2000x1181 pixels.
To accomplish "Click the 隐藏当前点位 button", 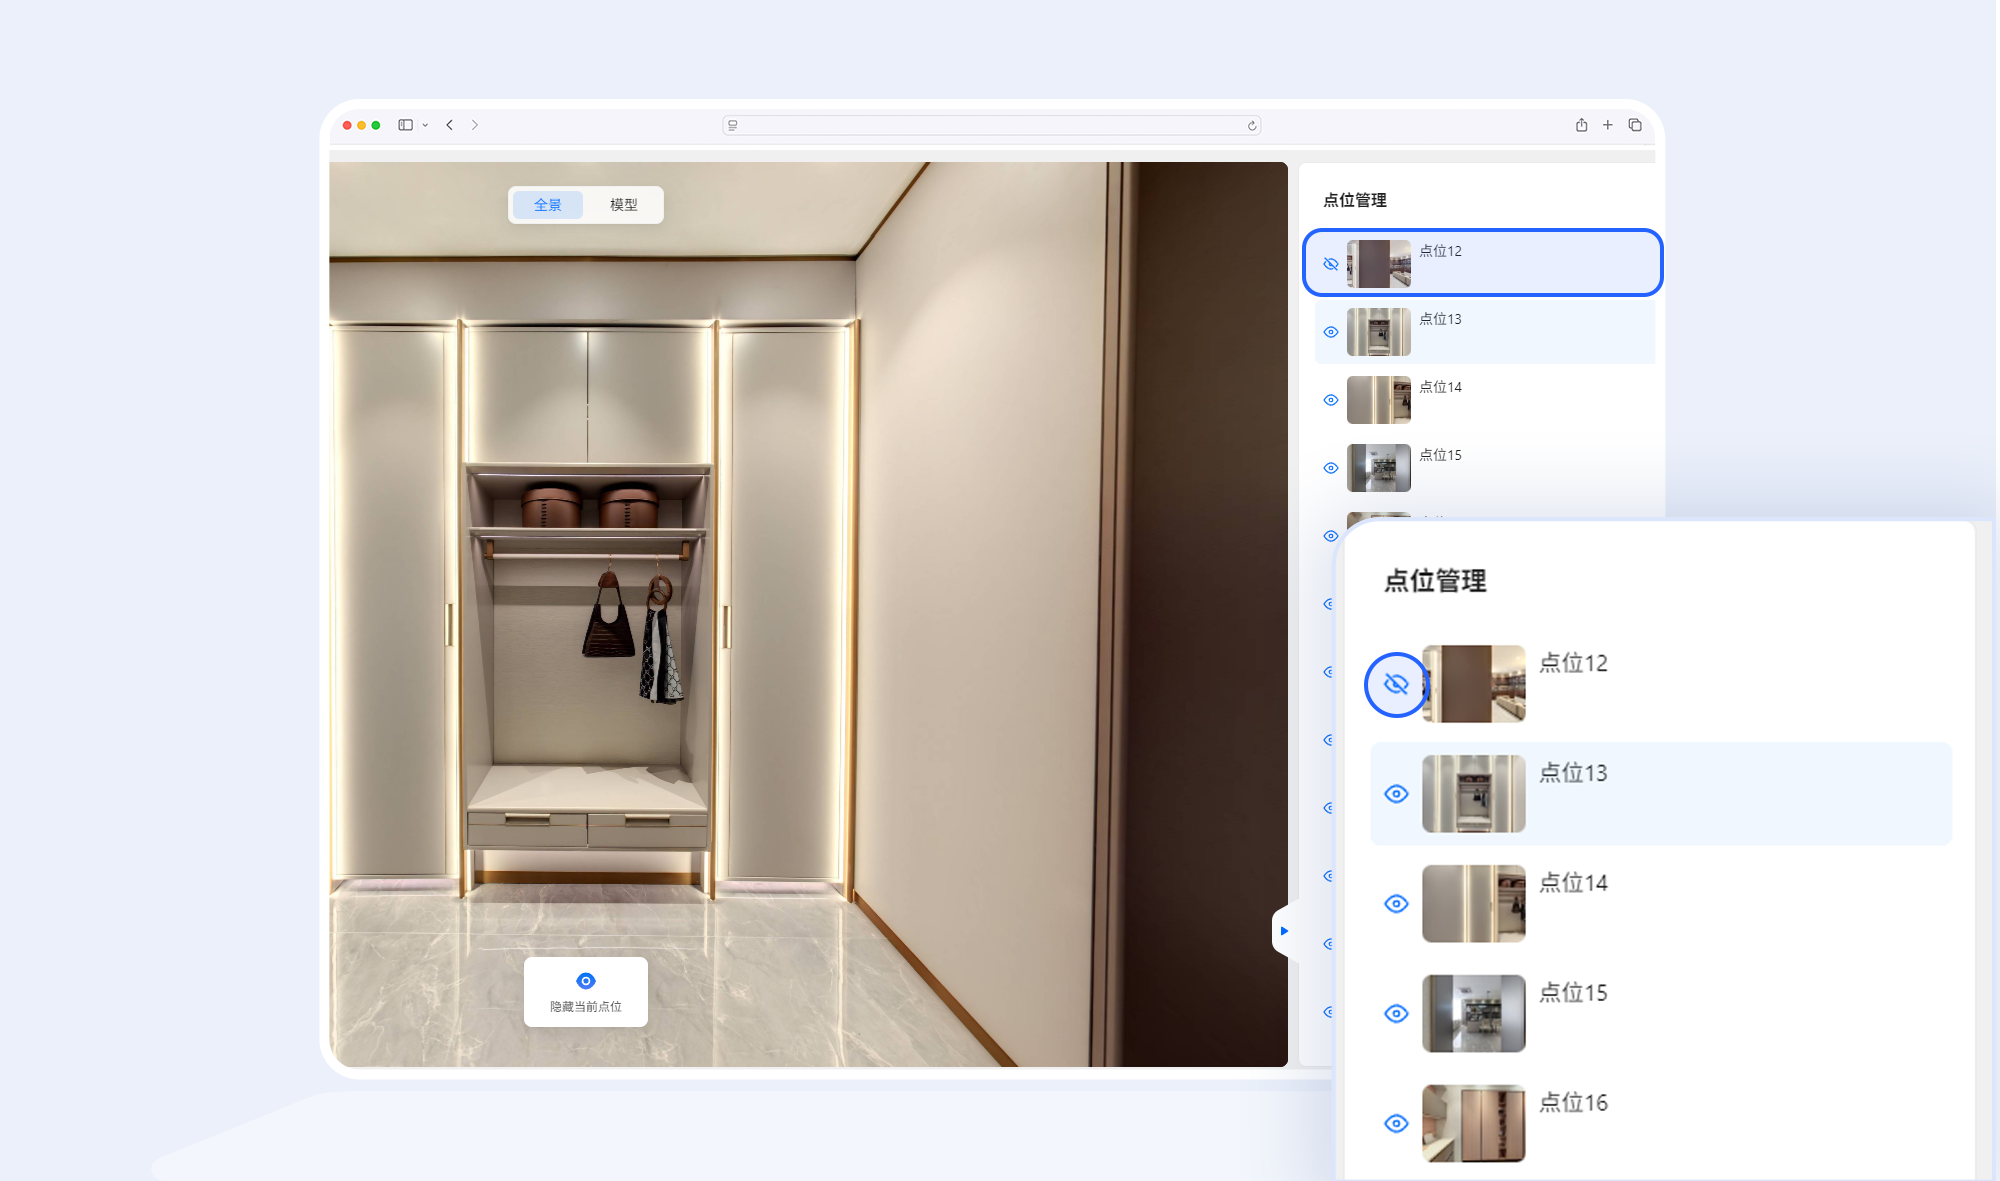I will coord(586,992).
